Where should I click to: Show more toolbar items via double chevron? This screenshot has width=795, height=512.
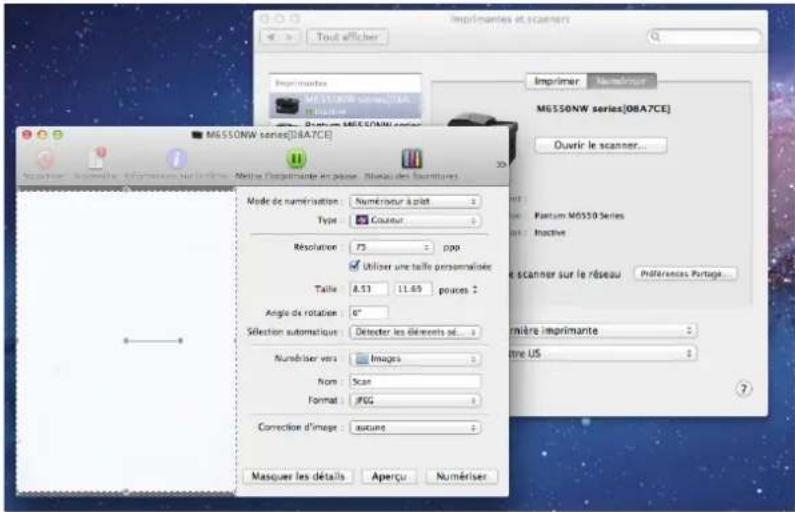500,164
